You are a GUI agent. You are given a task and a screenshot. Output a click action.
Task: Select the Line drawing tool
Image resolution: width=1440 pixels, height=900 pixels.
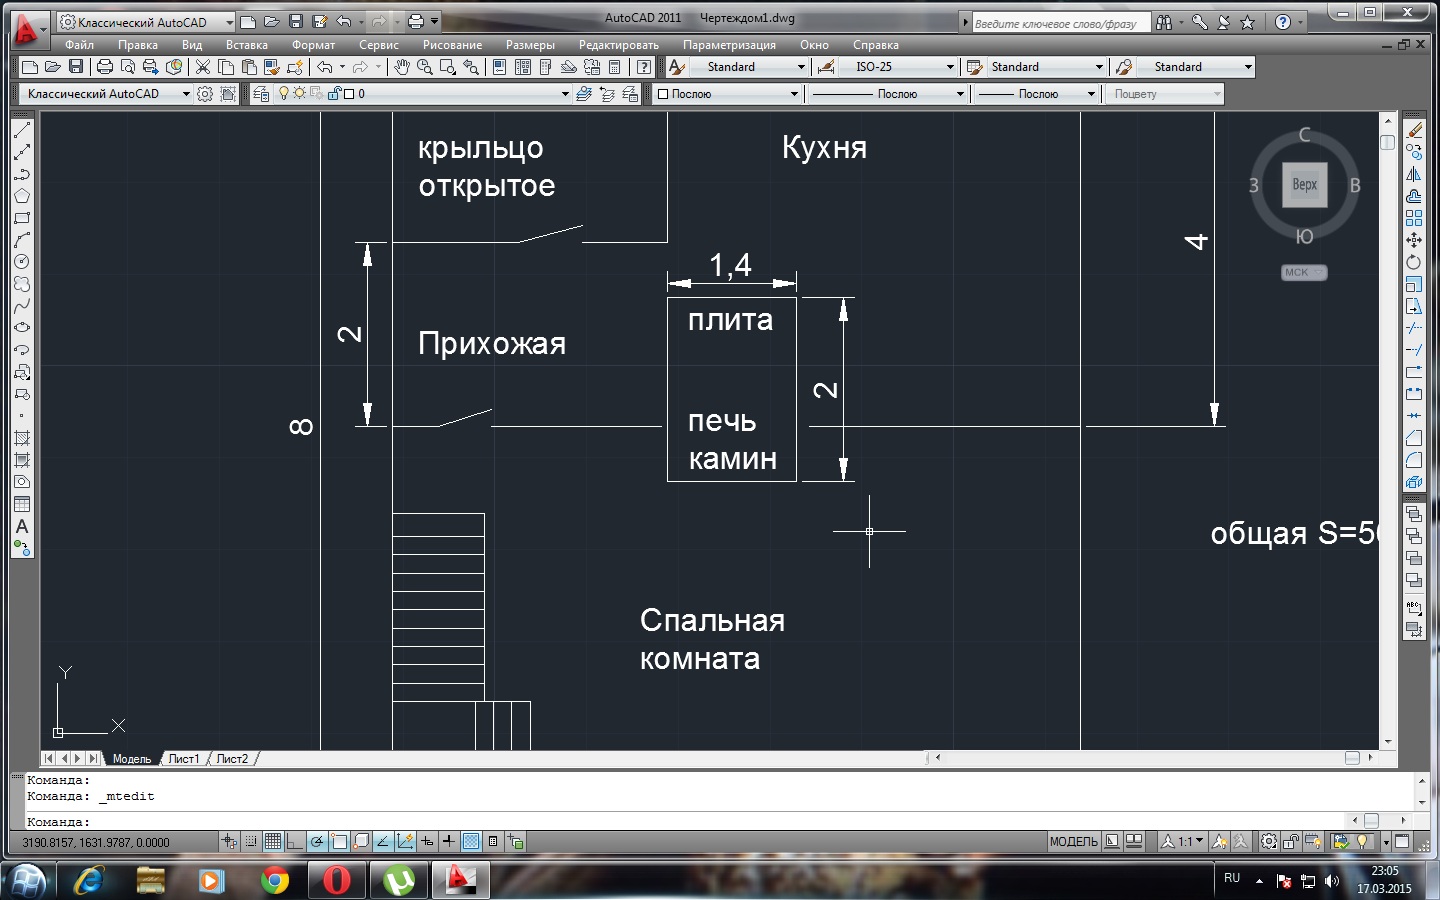[x=22, y=130]
